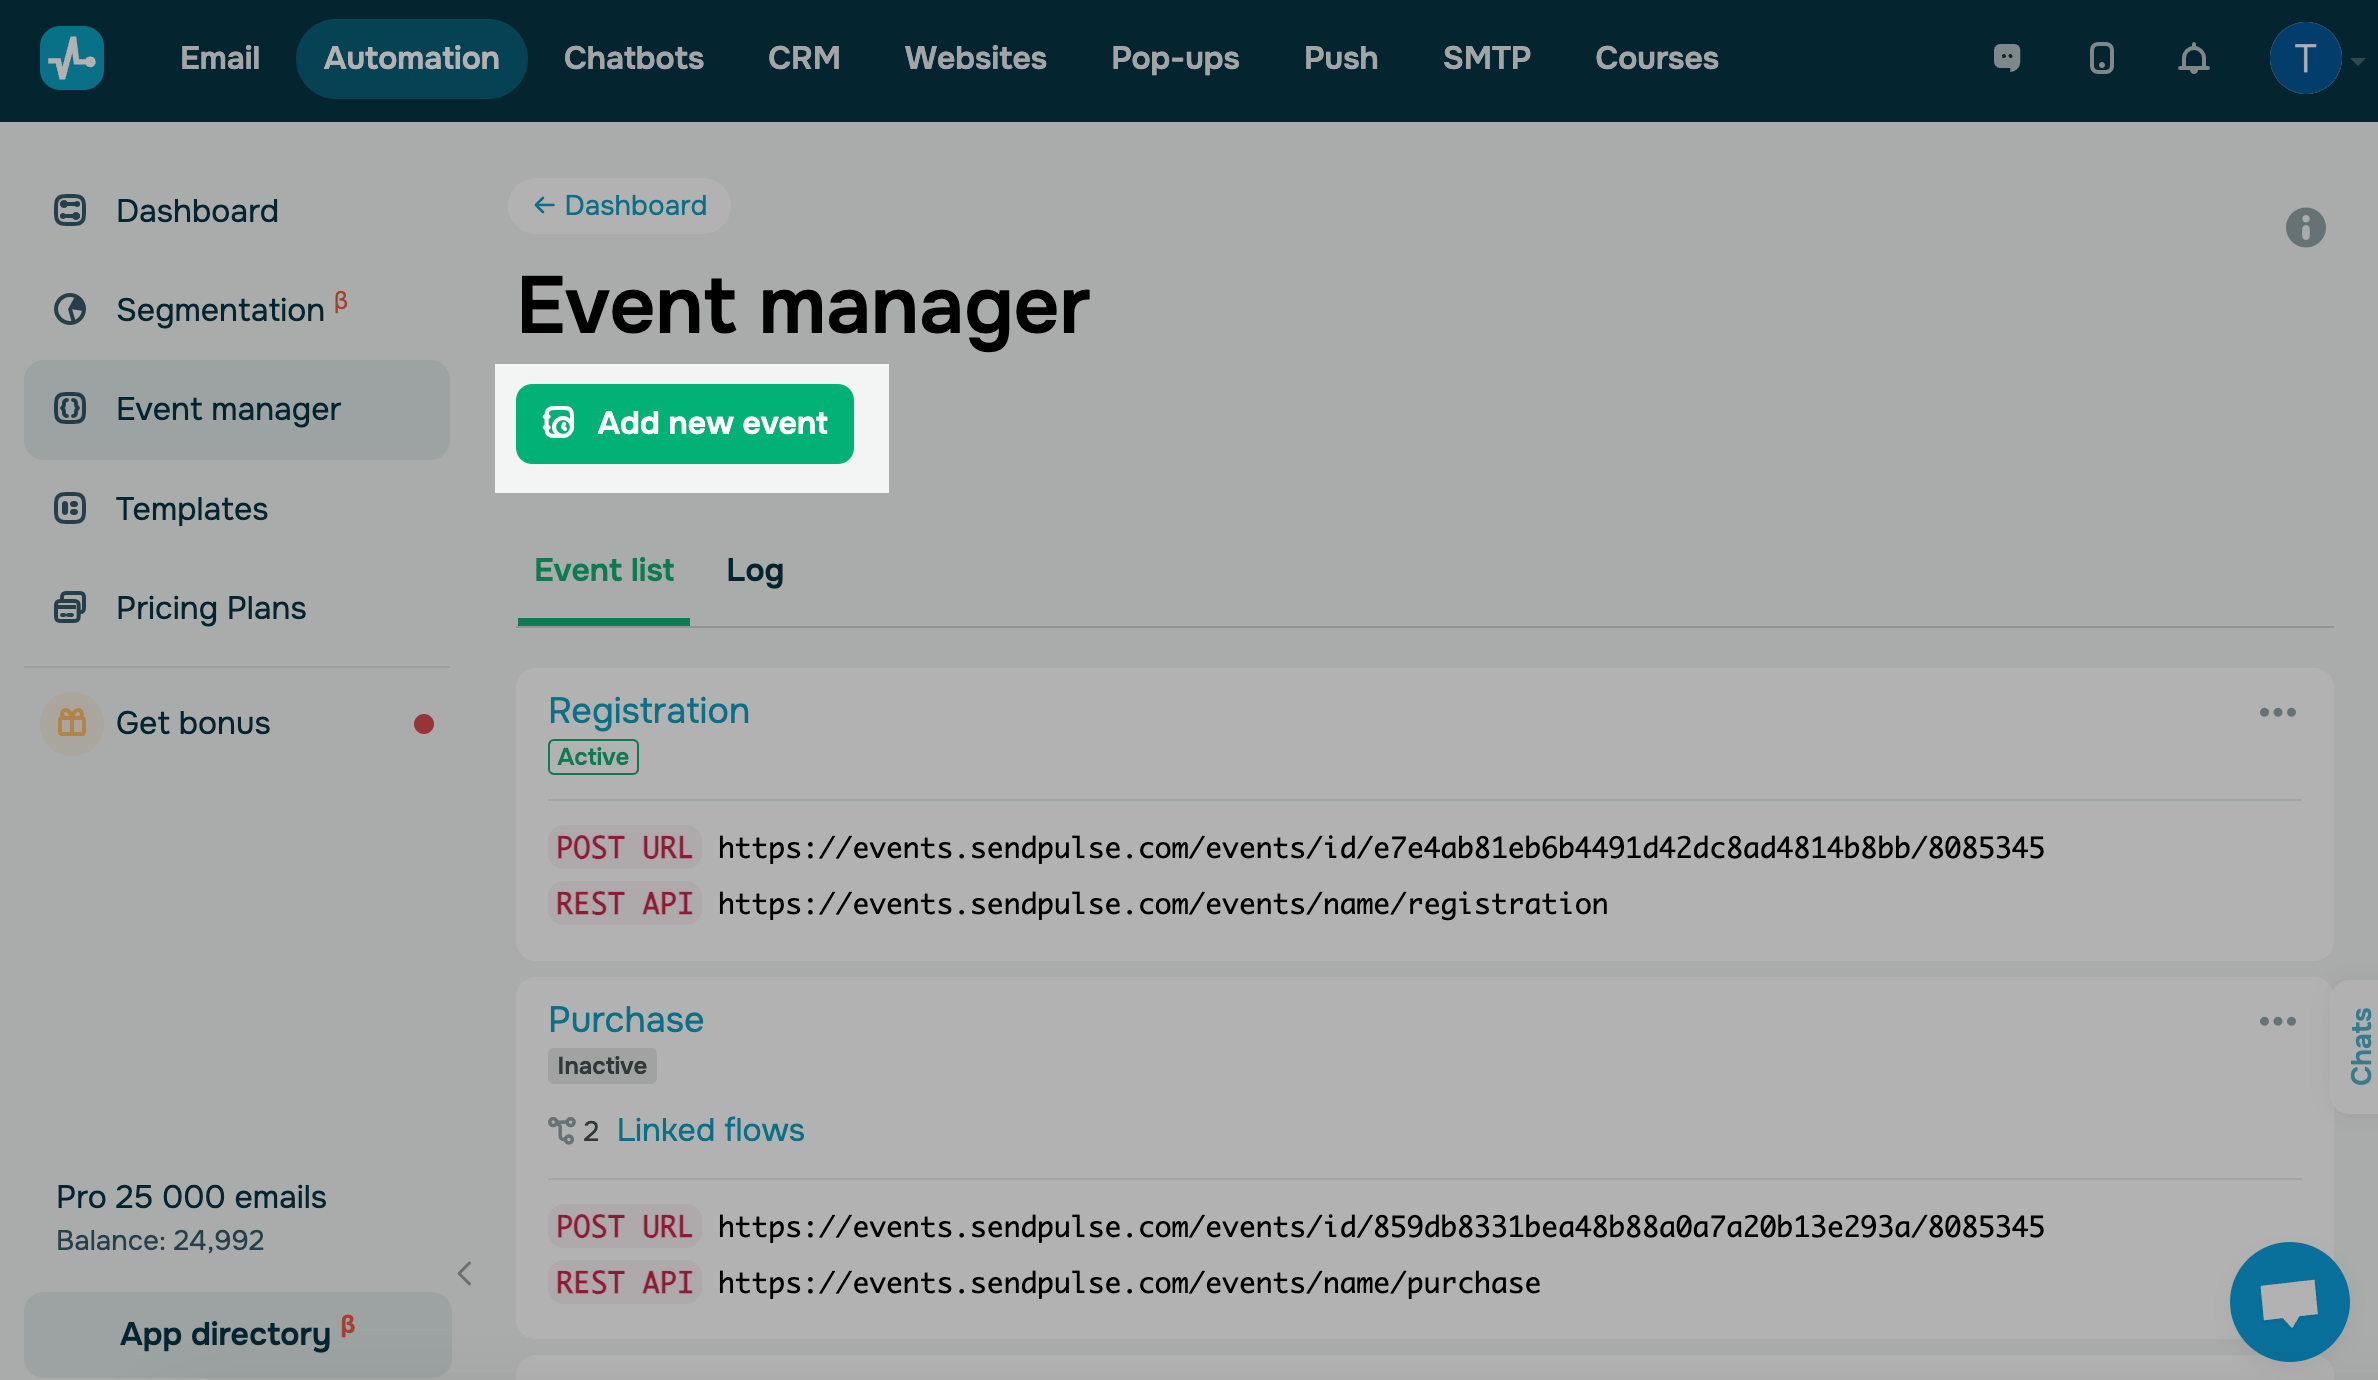Open the live chat bubble widget
Screen dimensions: 2378x1380
2288,1301
